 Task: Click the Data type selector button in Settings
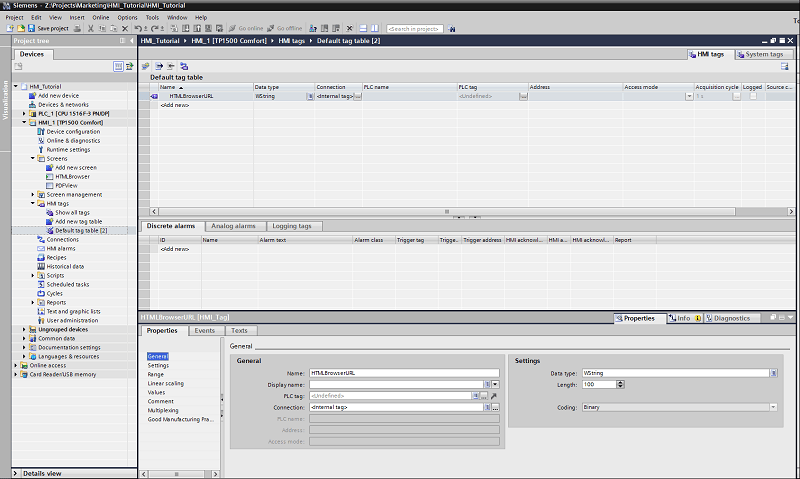tap(773, 373)
